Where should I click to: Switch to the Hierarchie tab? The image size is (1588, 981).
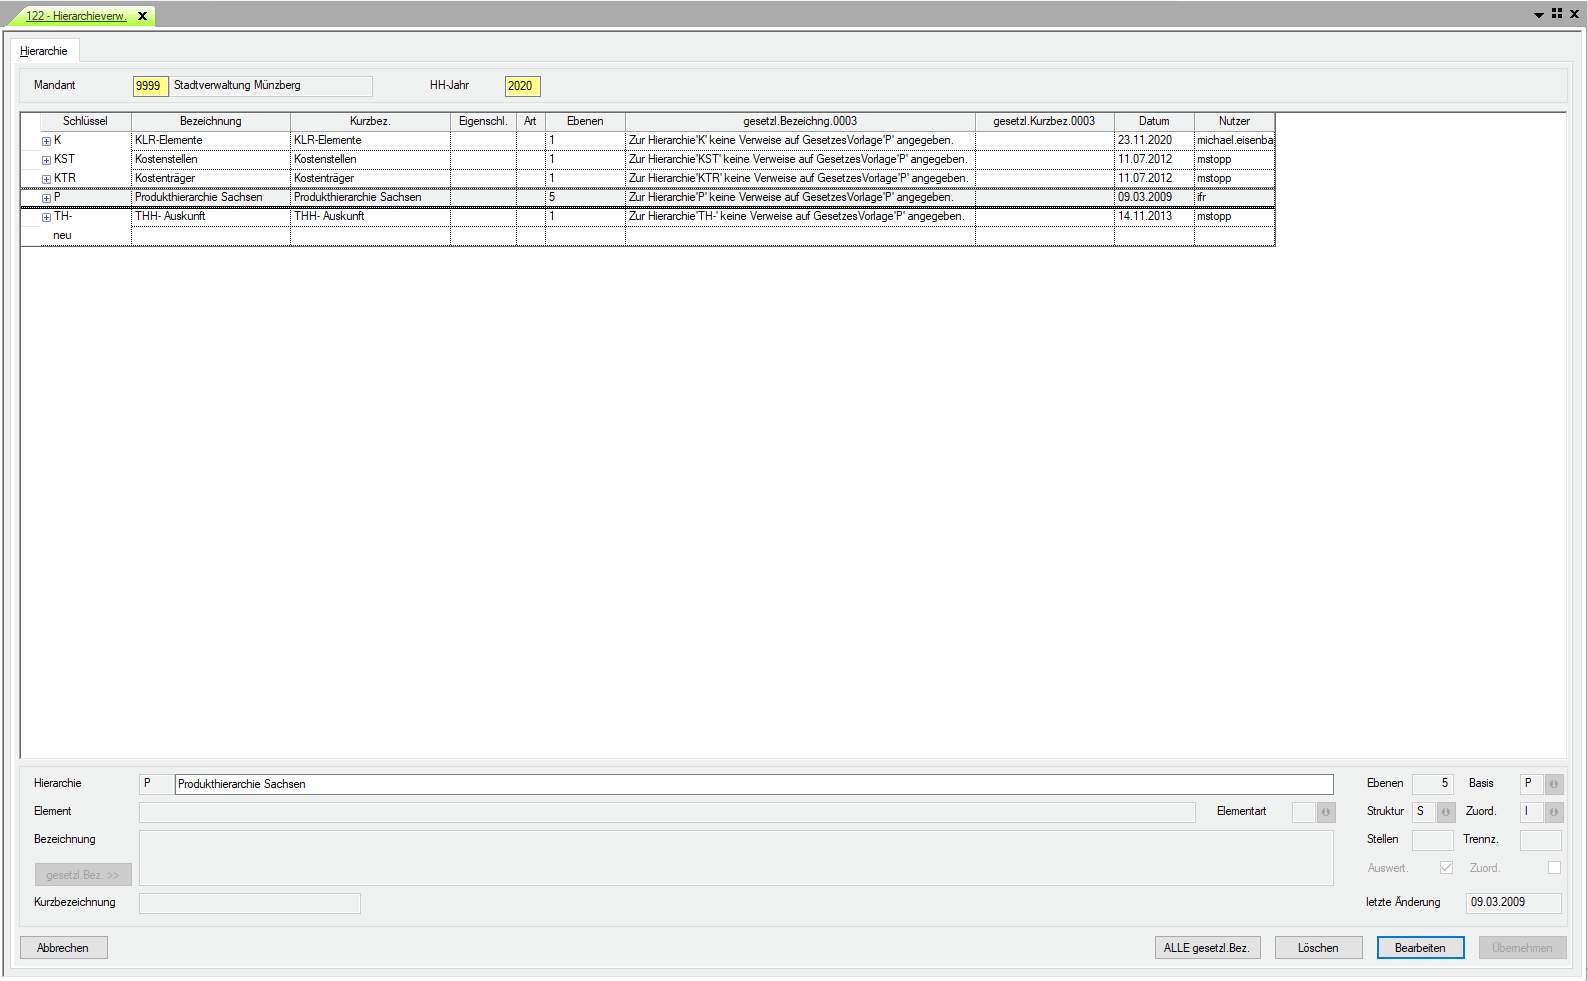coord(44,51)
